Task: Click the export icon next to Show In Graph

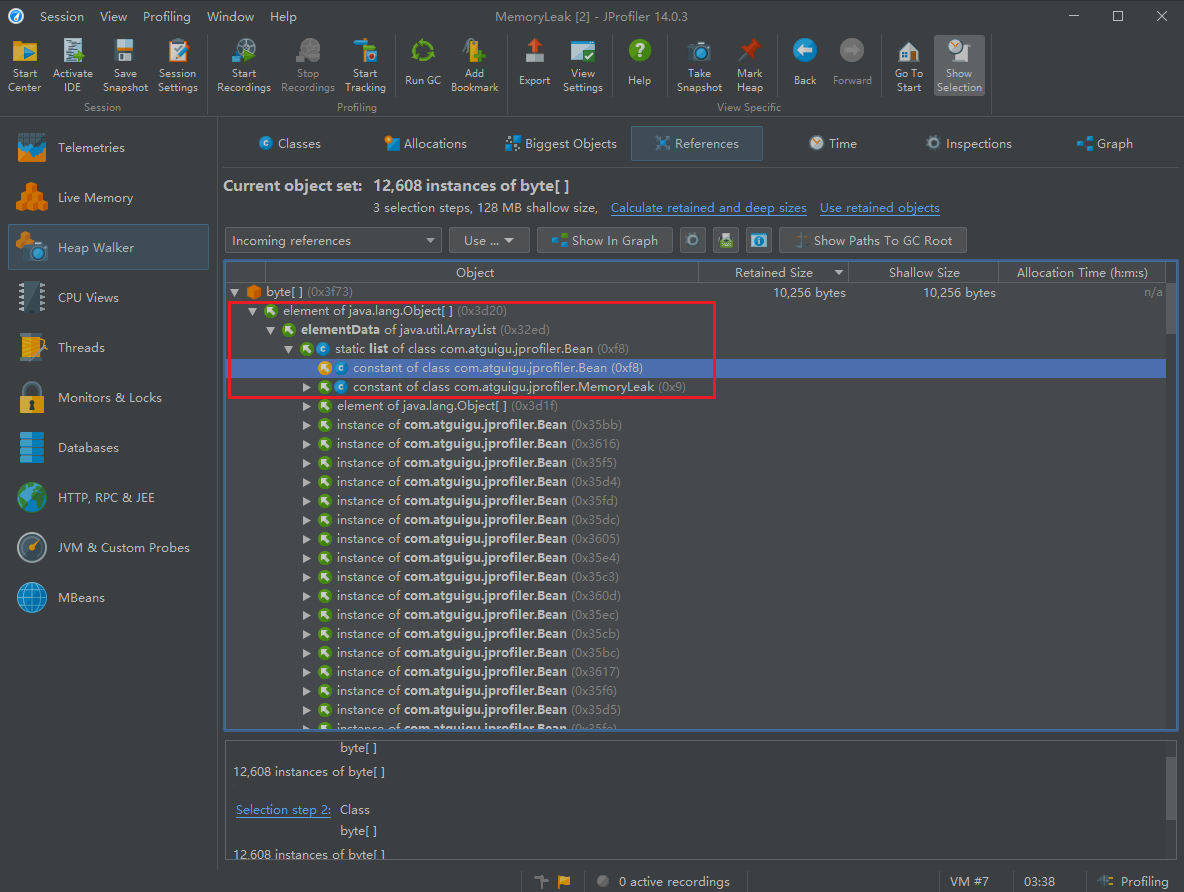Action: (x=726, y=240)
